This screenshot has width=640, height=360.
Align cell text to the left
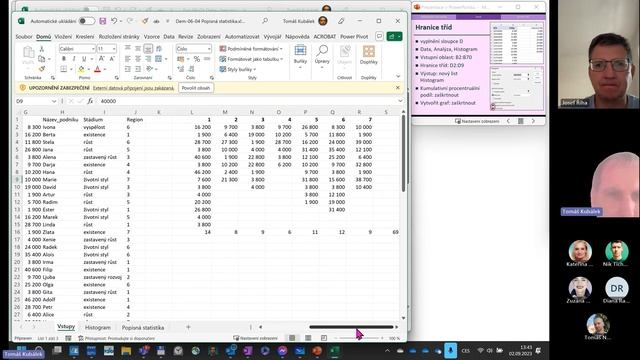click(x=128, y=59)
